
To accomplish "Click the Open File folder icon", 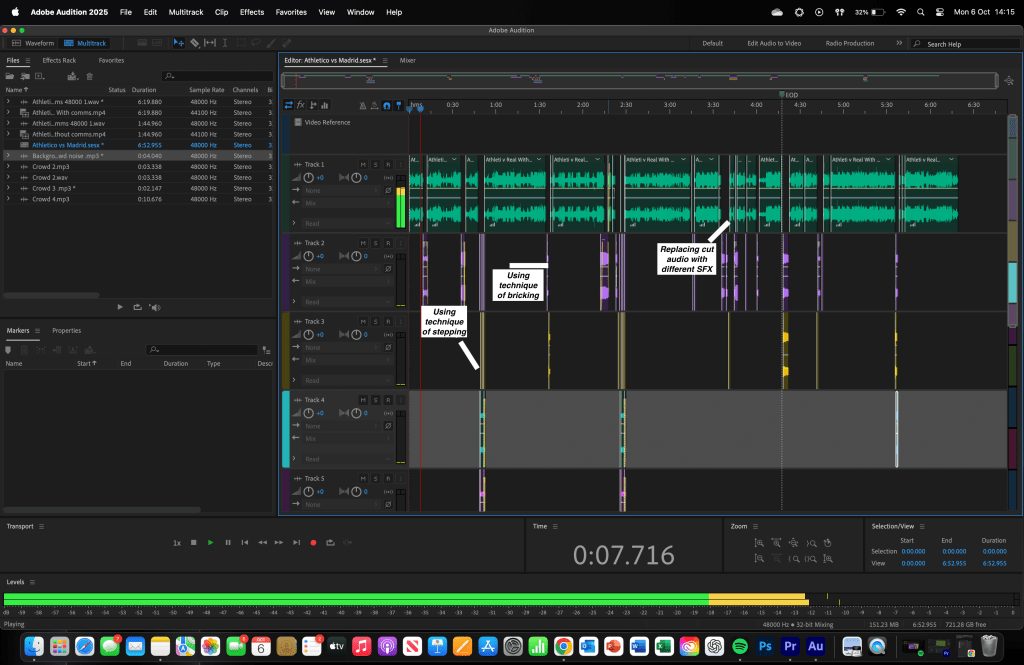I will (x=11, y=76).
